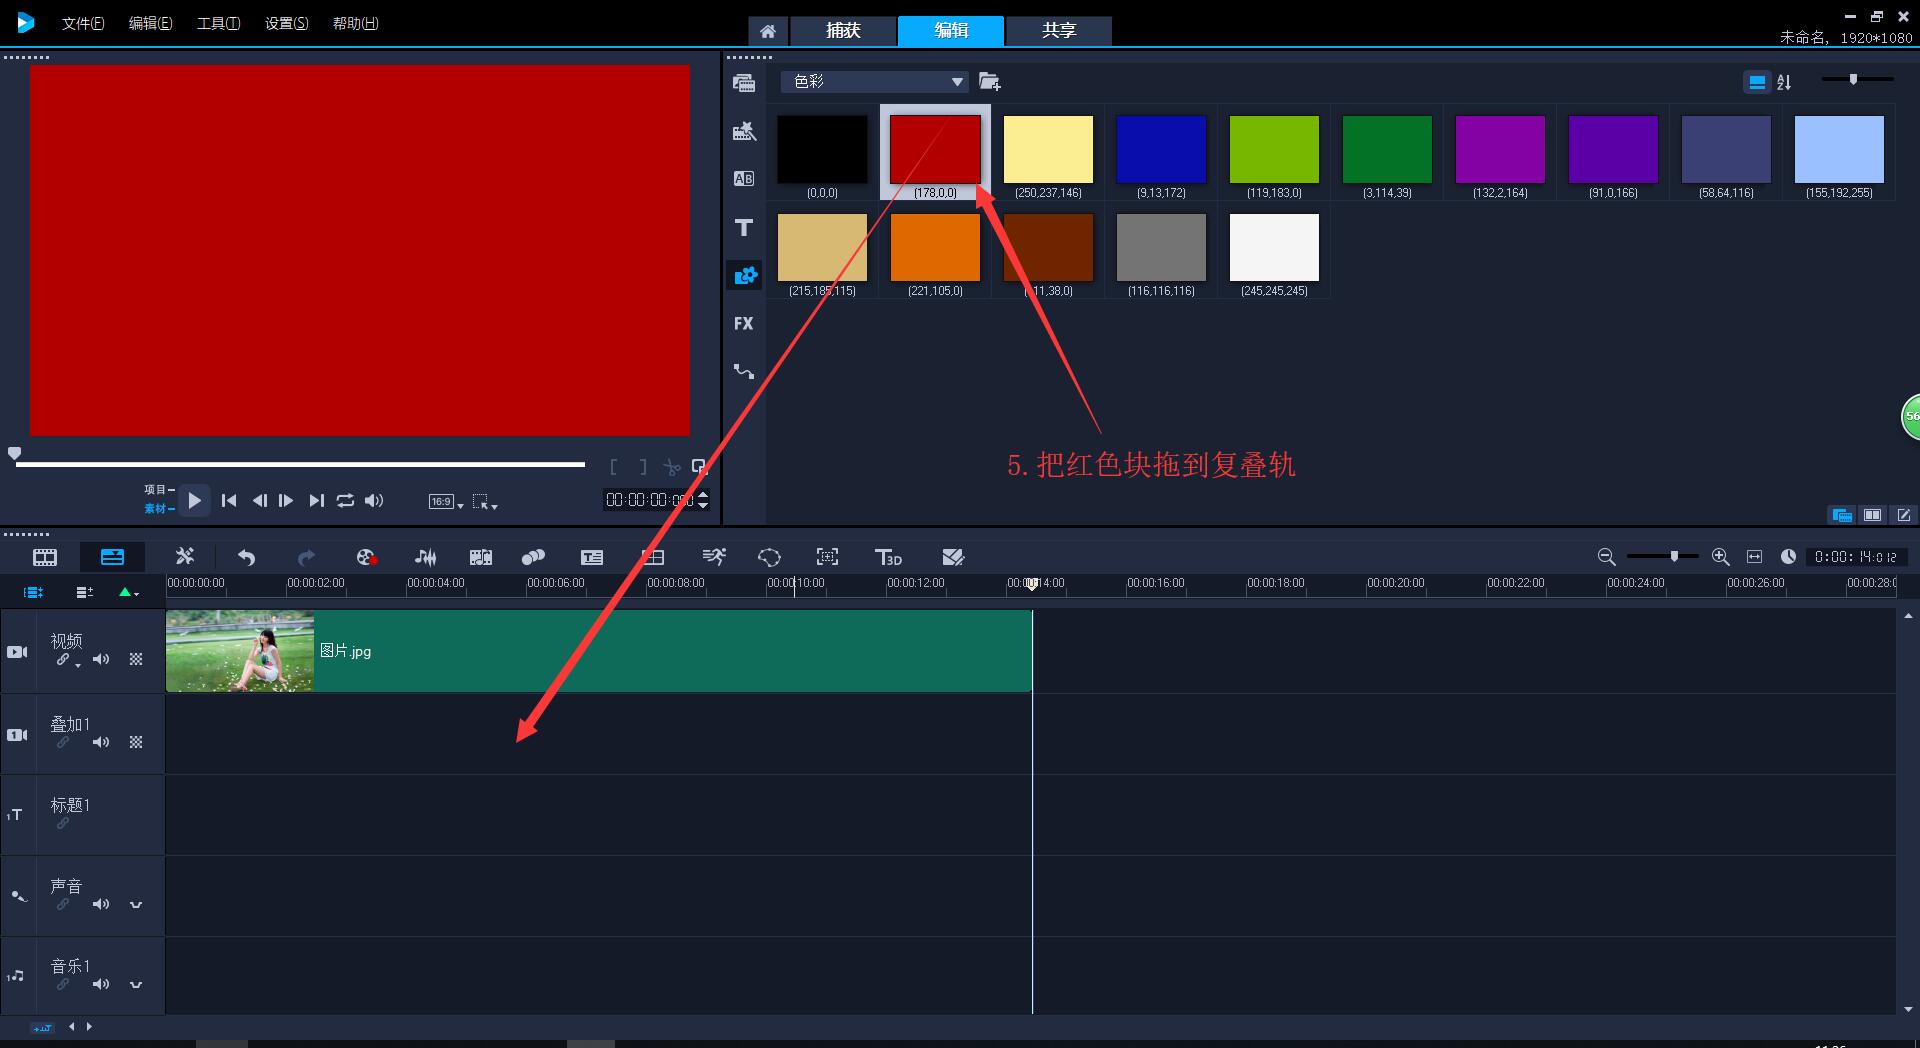Image resolution: width=1920 pixels, height=1048 pixels.
Task: Open the 编辑(E) menu
Action: [150, 23]
